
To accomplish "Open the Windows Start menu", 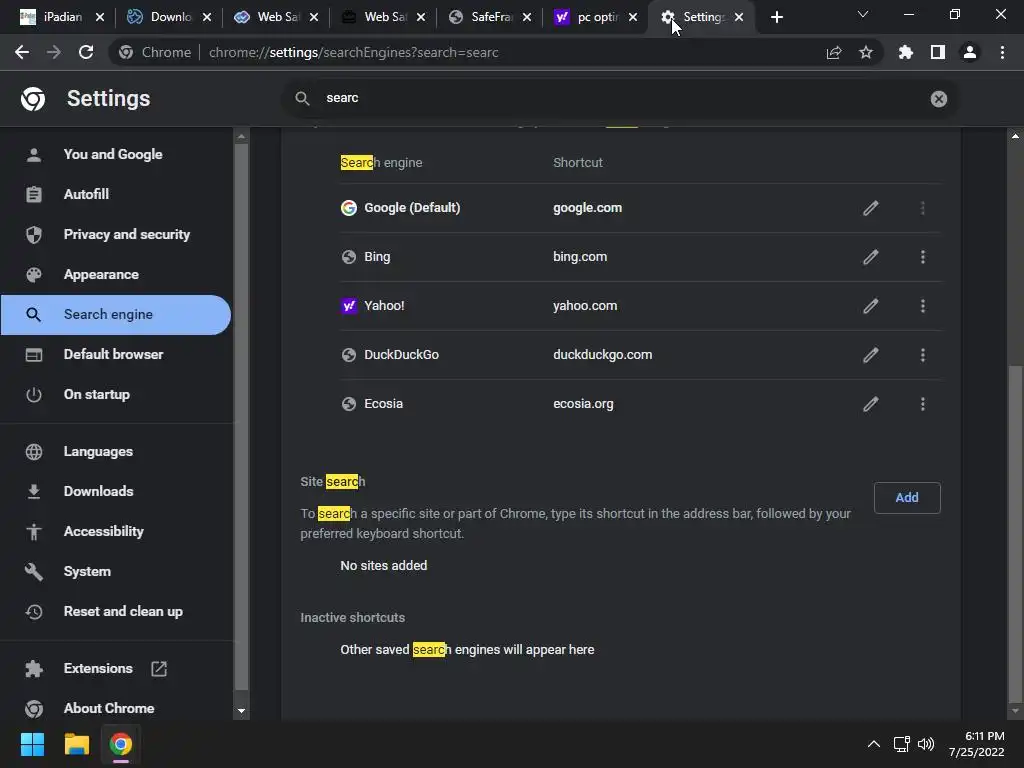I will [x=32, y=744].
